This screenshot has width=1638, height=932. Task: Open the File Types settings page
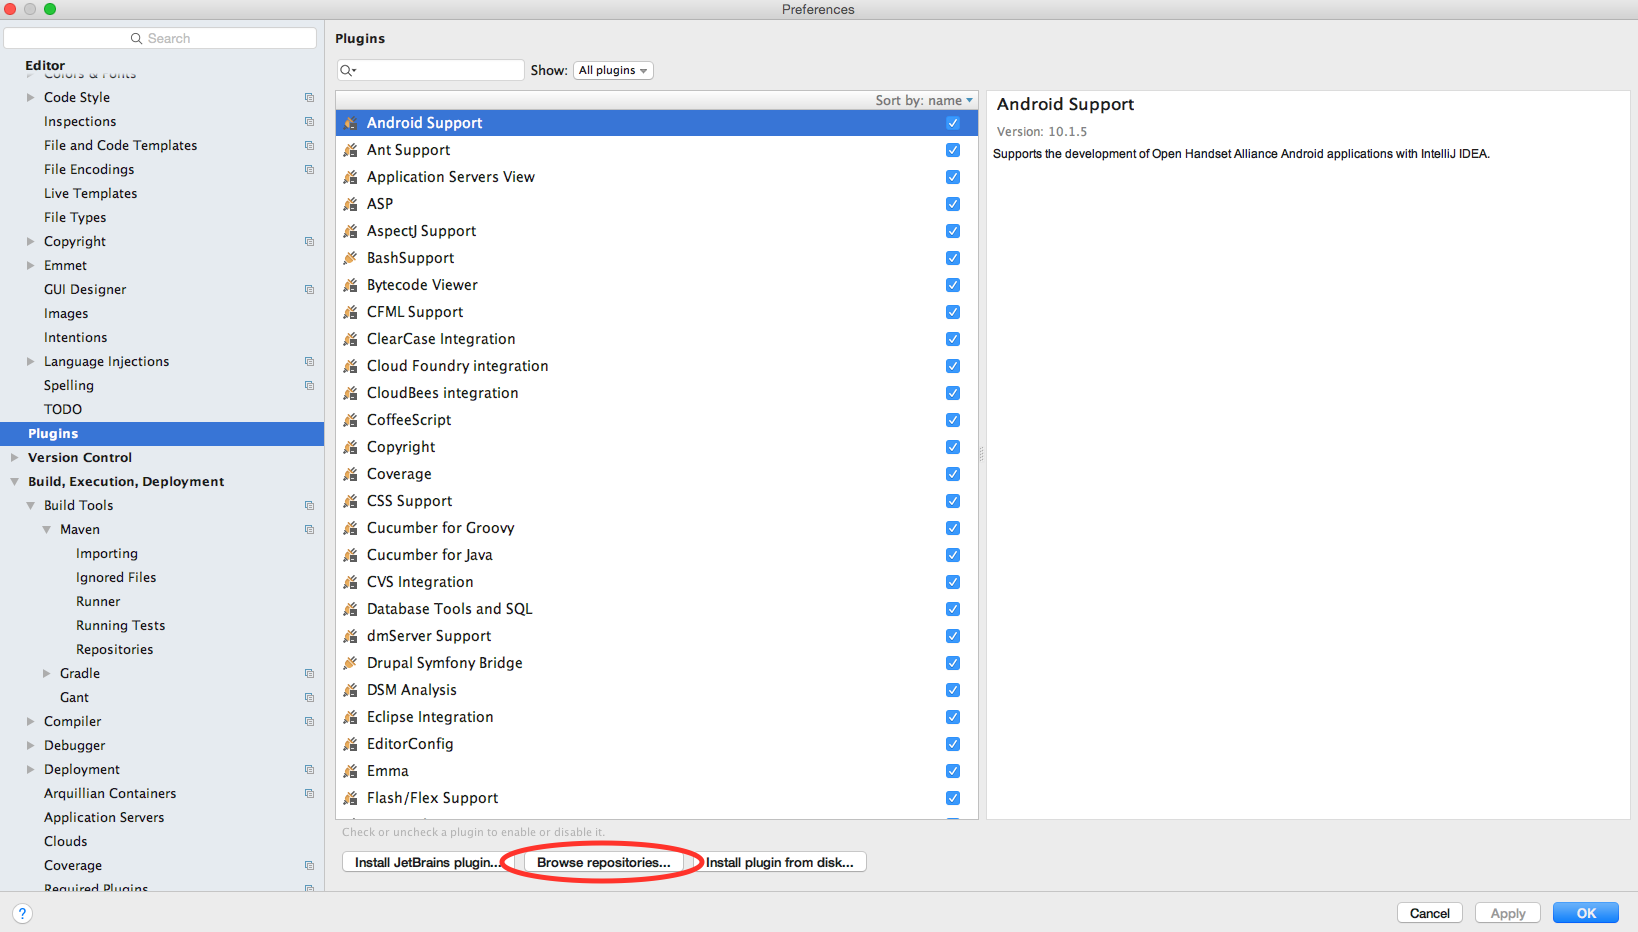(x=75, y=217)
